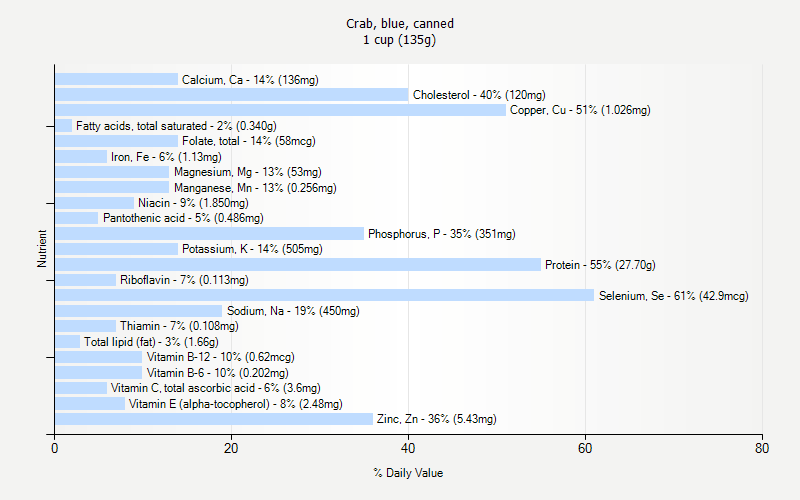Click the Folate, total label
The width and height of the screenshot is (800, 500).
(249, 142)
